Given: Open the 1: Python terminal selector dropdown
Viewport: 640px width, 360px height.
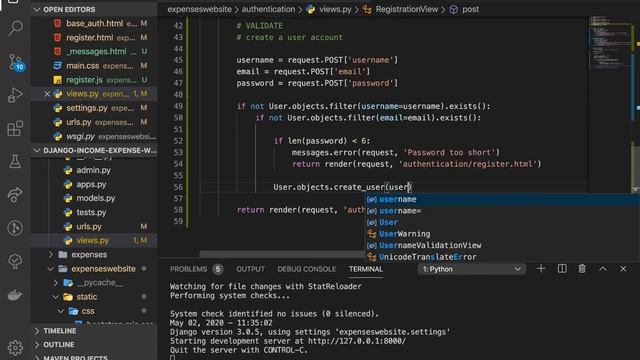Looking at the screenshot, I should coord(471,269).
